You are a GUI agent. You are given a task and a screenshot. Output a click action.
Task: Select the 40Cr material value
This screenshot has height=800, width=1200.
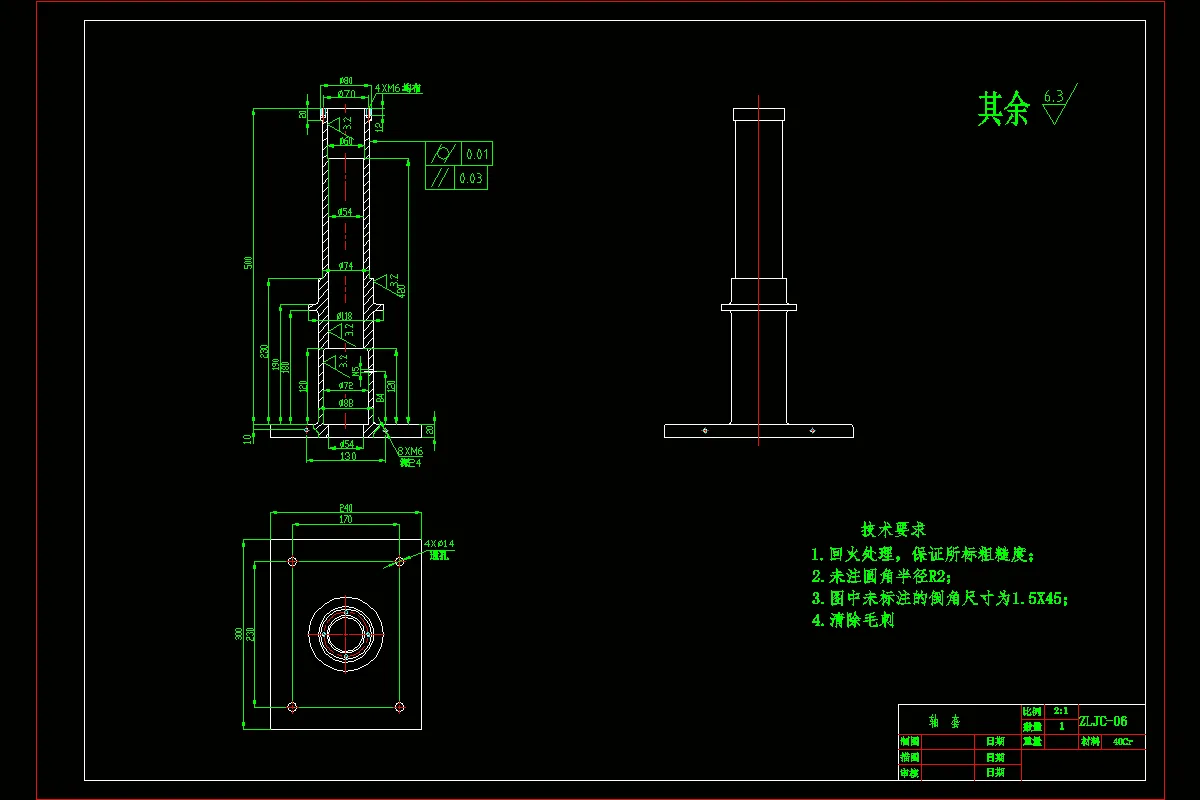point(1123,742)
